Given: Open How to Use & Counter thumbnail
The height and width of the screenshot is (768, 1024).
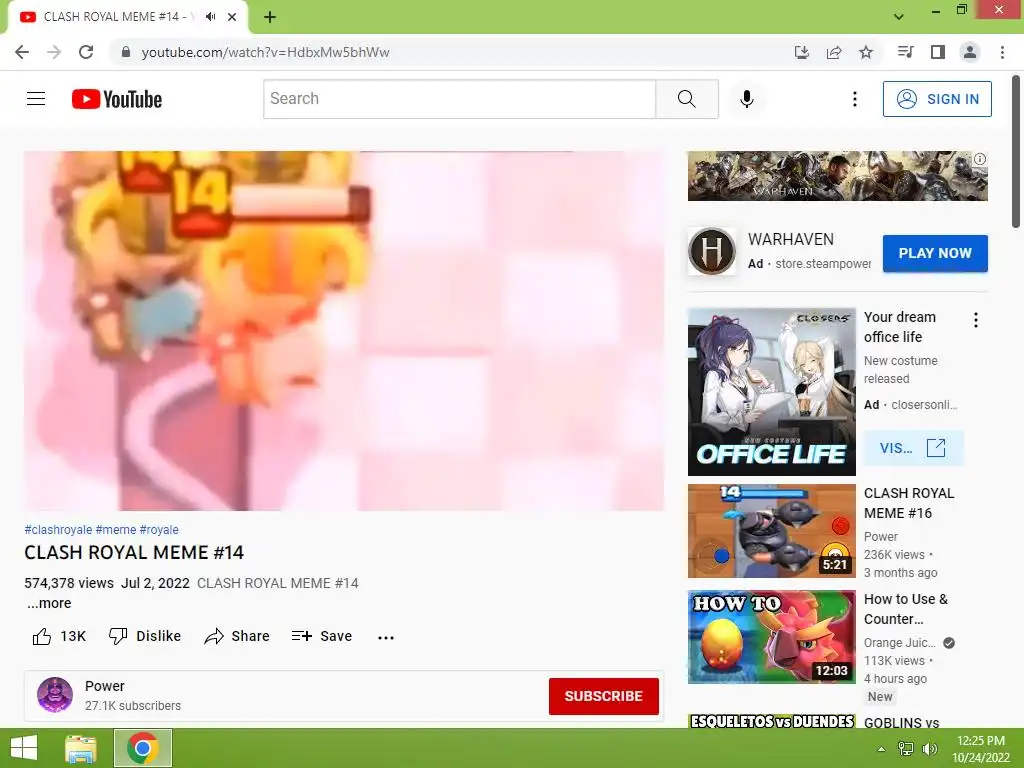Looking at the screenshot, I should 771,637.
